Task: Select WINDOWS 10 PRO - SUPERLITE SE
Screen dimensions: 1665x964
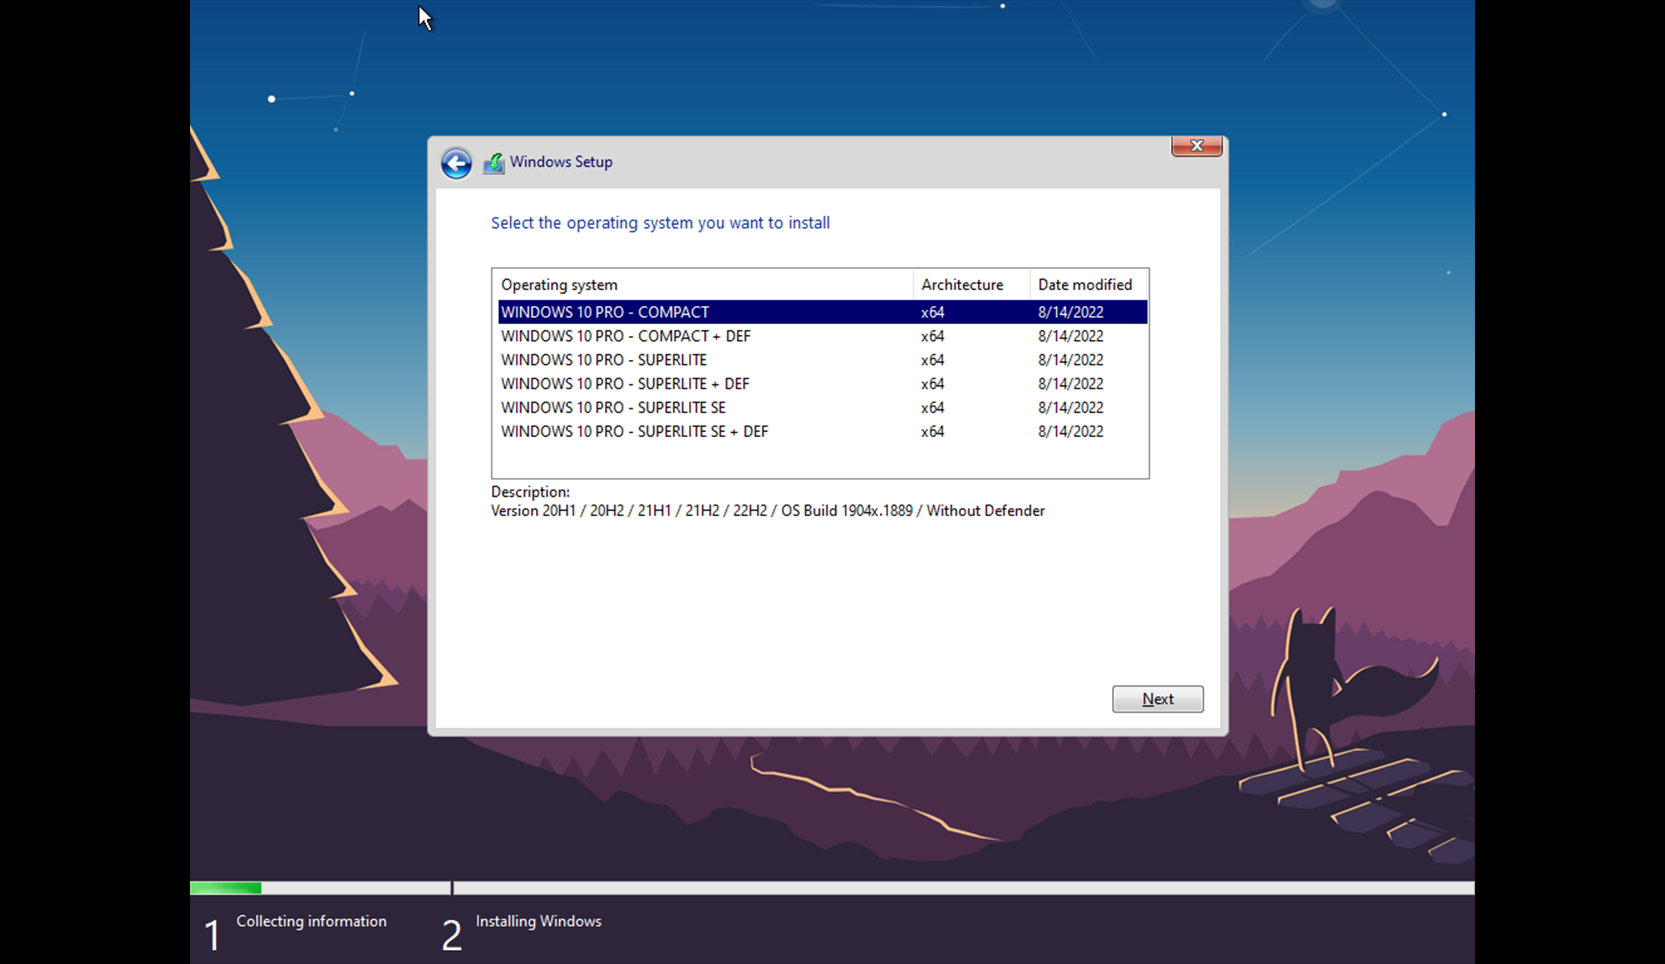Action: point(822,408)
